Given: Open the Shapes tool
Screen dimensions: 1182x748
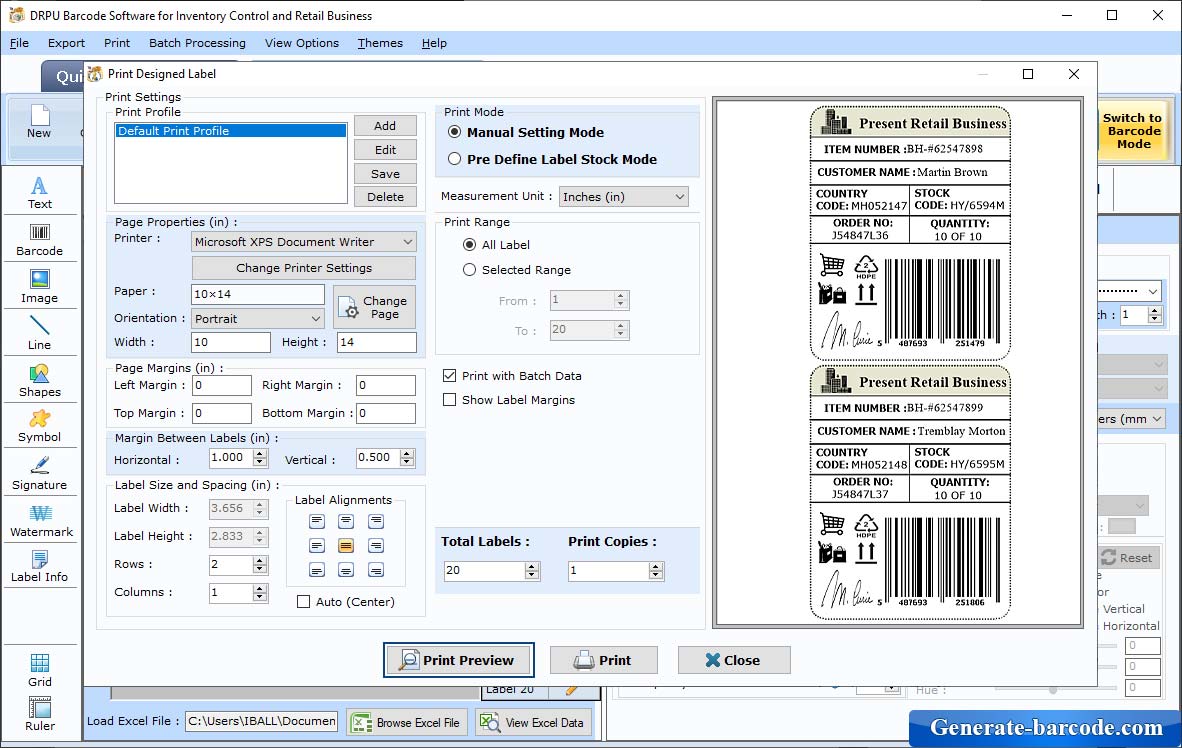Looking at the screenshot, I should (x=40, y=381).
